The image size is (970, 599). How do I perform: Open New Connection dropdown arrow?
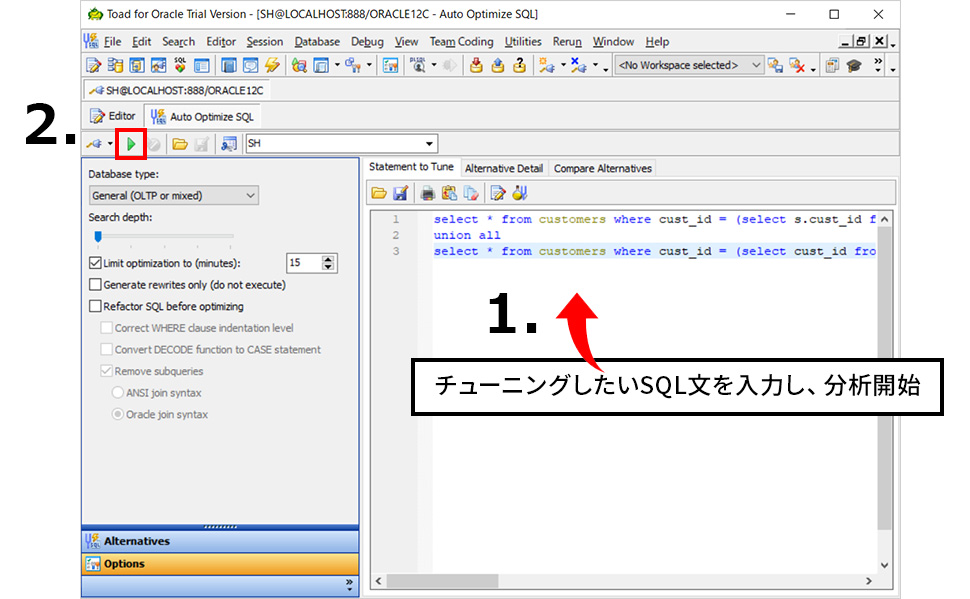pyautogui.click(x=563, y=65)
